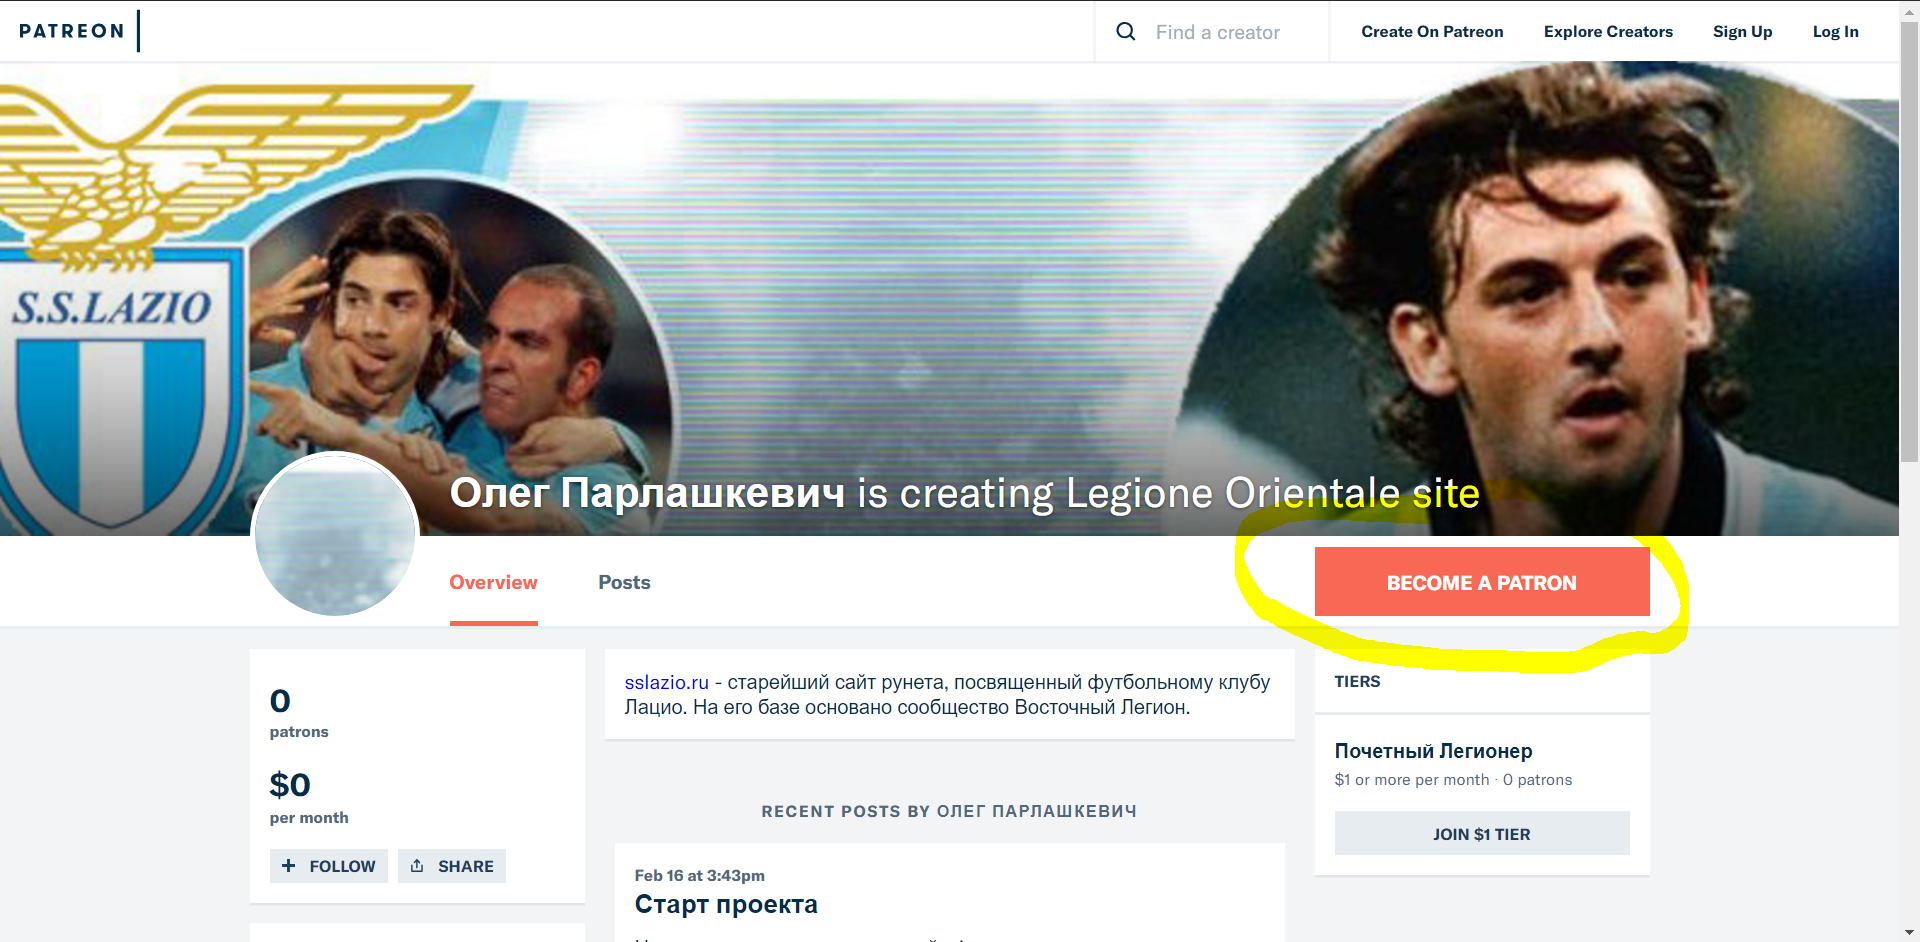Viewport: 1920px width, 942px height.
Task: Switch to the Posts tab
Action: coord(624,583)
